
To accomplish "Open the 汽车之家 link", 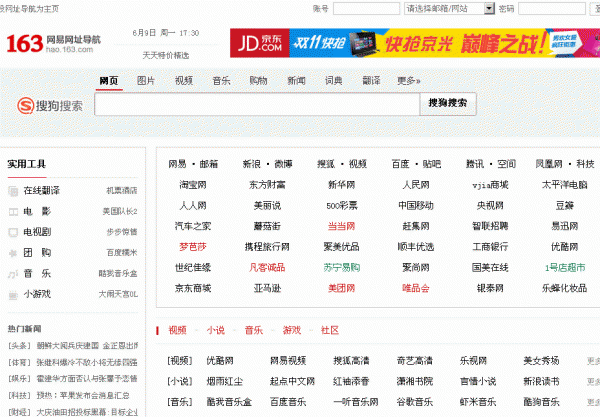I will (x=193, y=226).
